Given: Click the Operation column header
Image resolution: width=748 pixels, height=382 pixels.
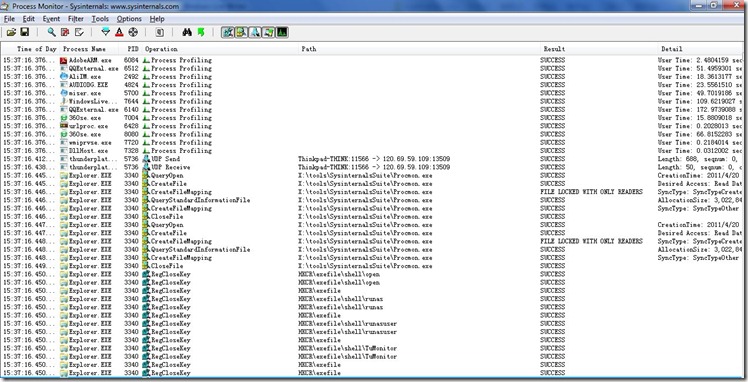Looking at the screenshot, I should point(219,49).
